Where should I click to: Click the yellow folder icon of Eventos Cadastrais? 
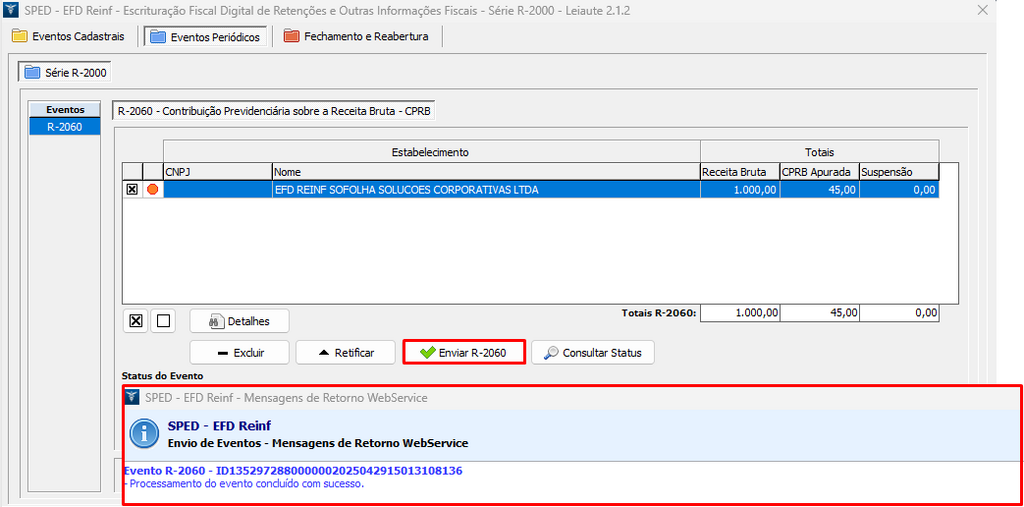point(19,37)
